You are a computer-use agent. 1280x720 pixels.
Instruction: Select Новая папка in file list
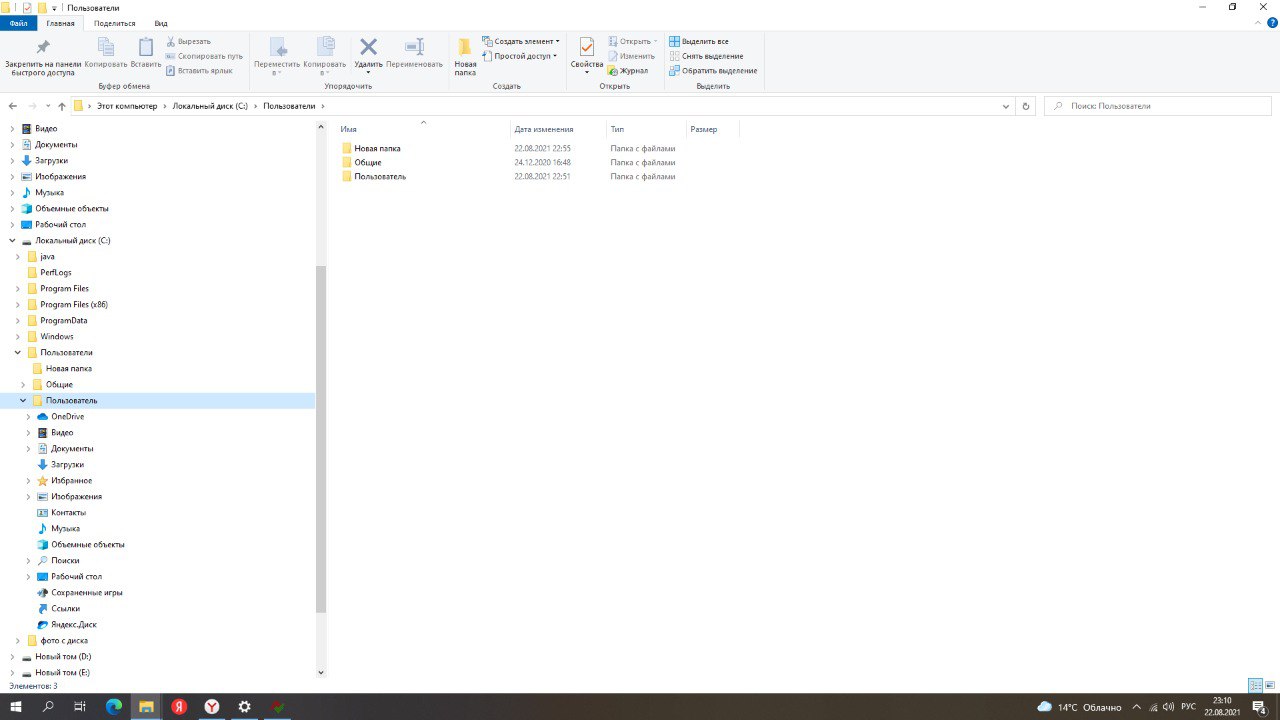pos(377,148)
